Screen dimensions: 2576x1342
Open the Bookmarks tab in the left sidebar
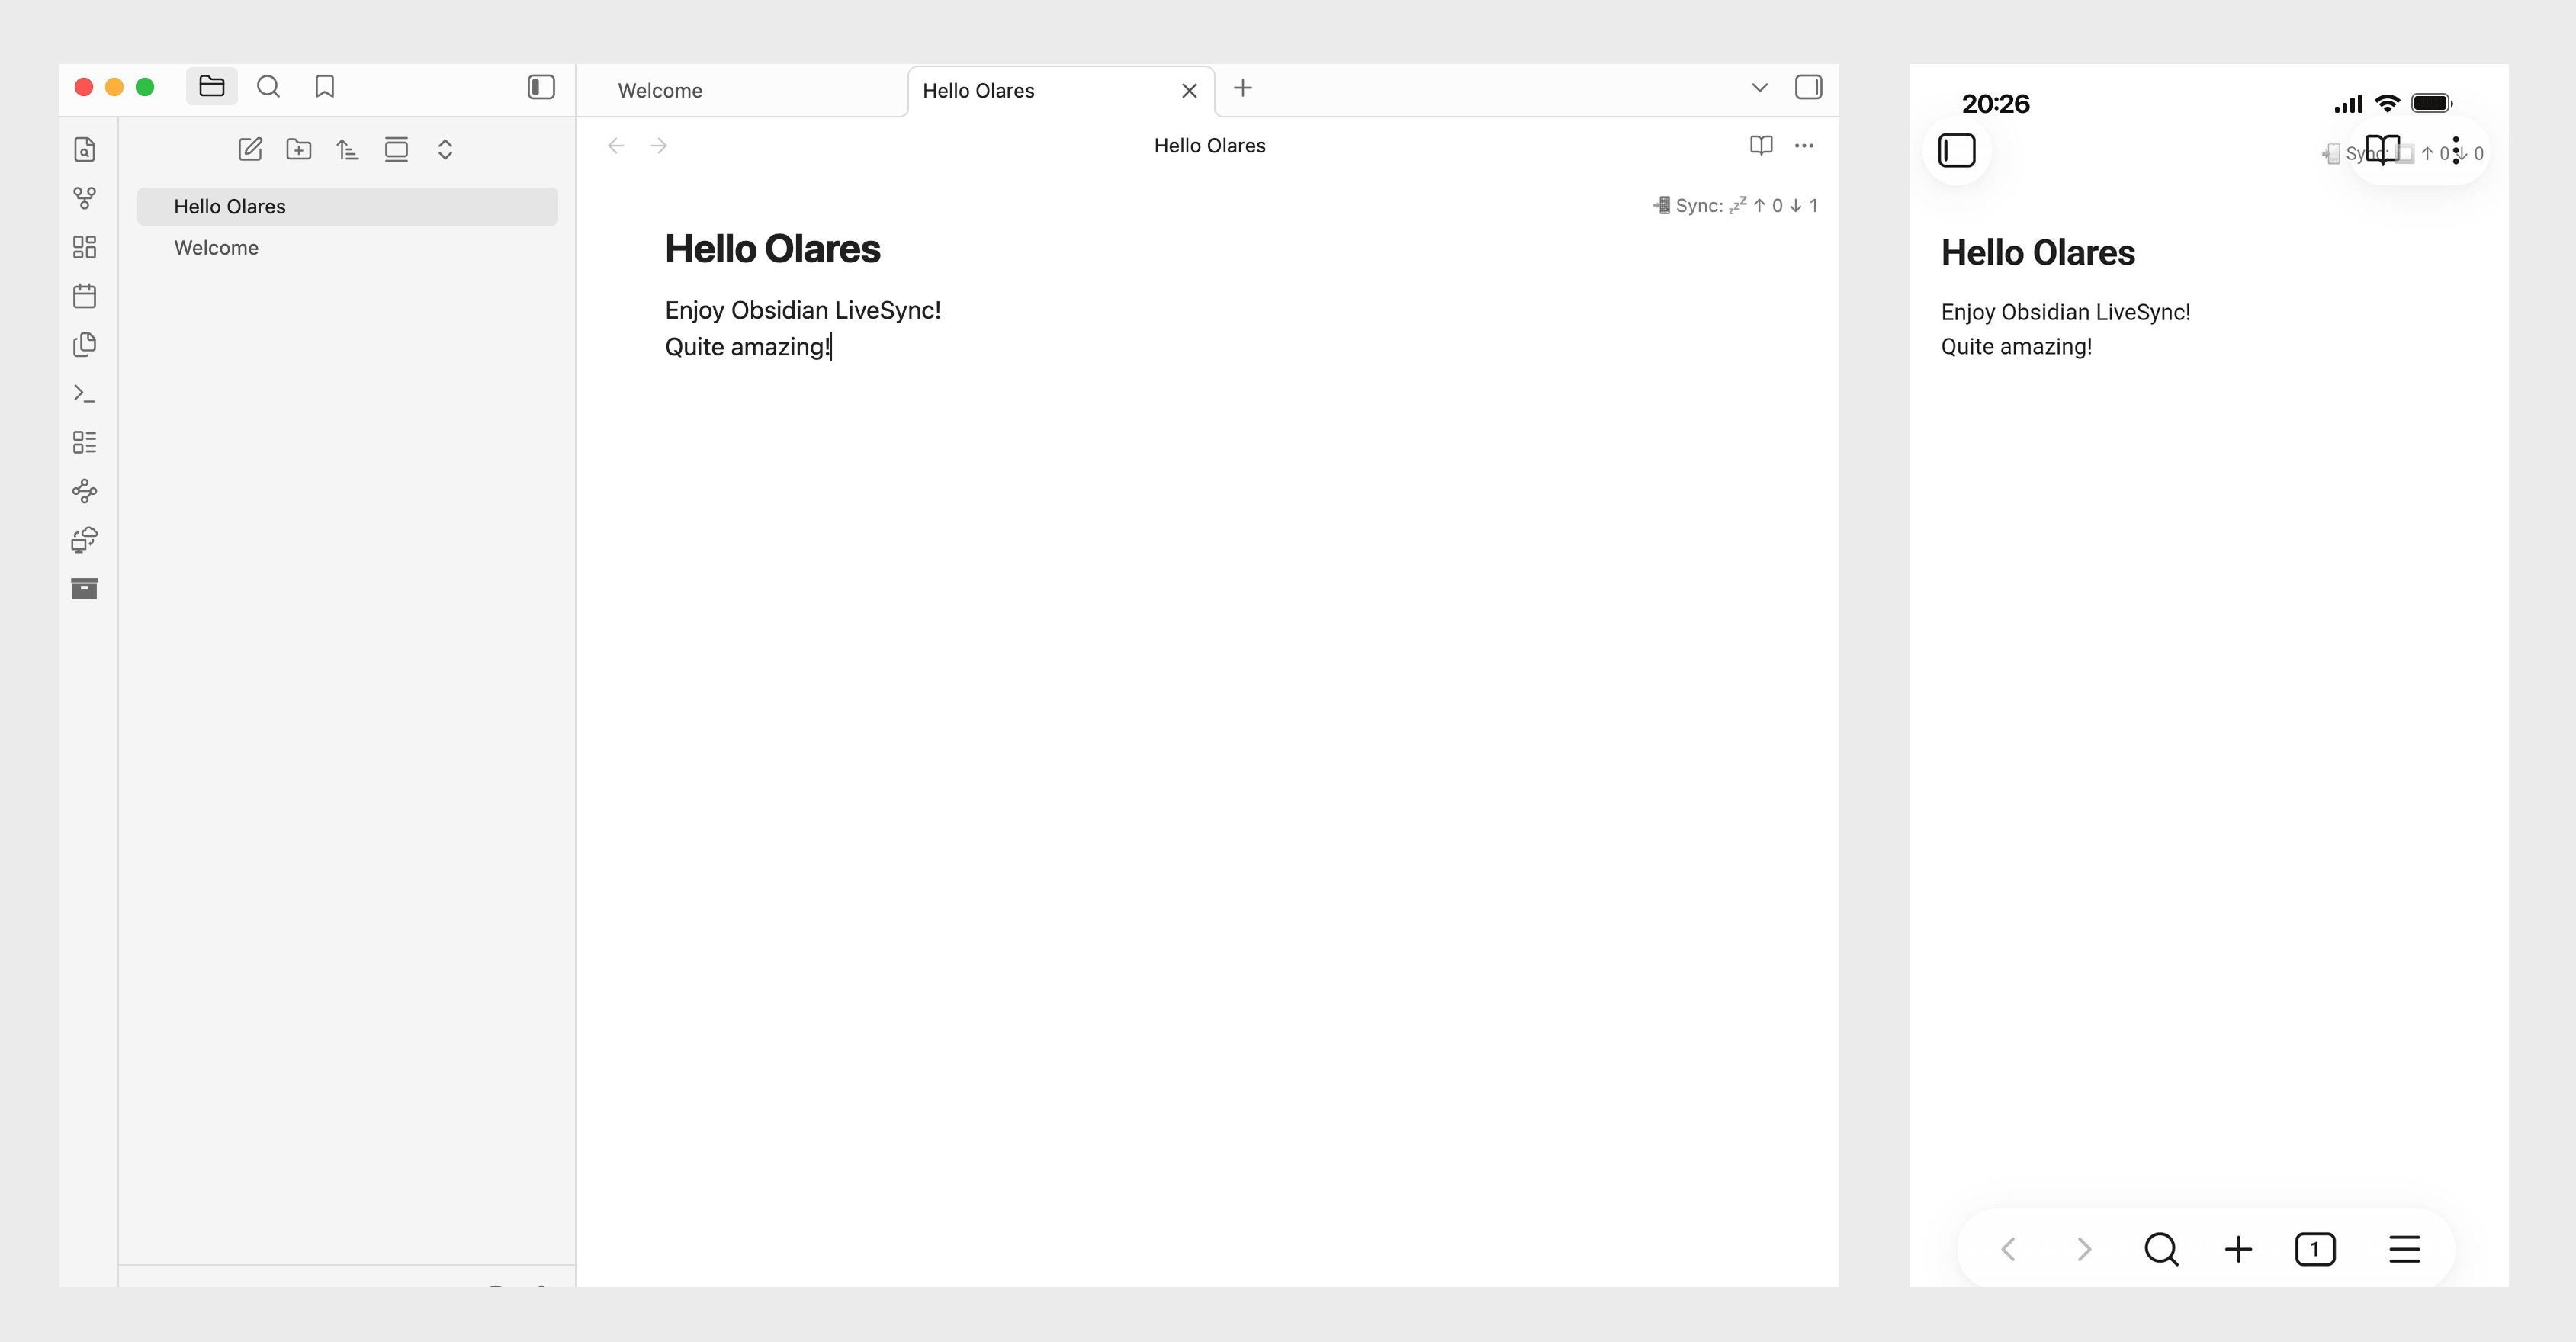pos(325,87)
